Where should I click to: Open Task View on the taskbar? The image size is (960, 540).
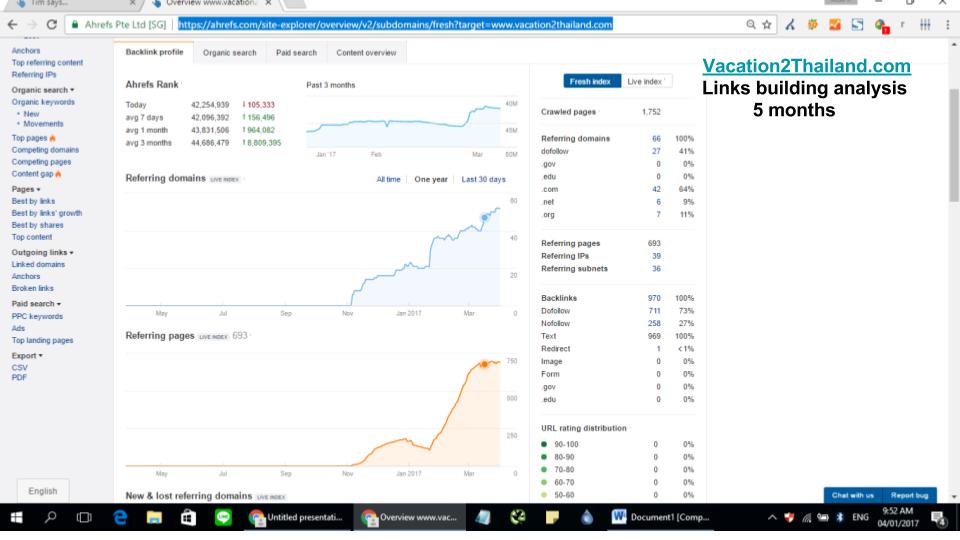pos(84,517)
